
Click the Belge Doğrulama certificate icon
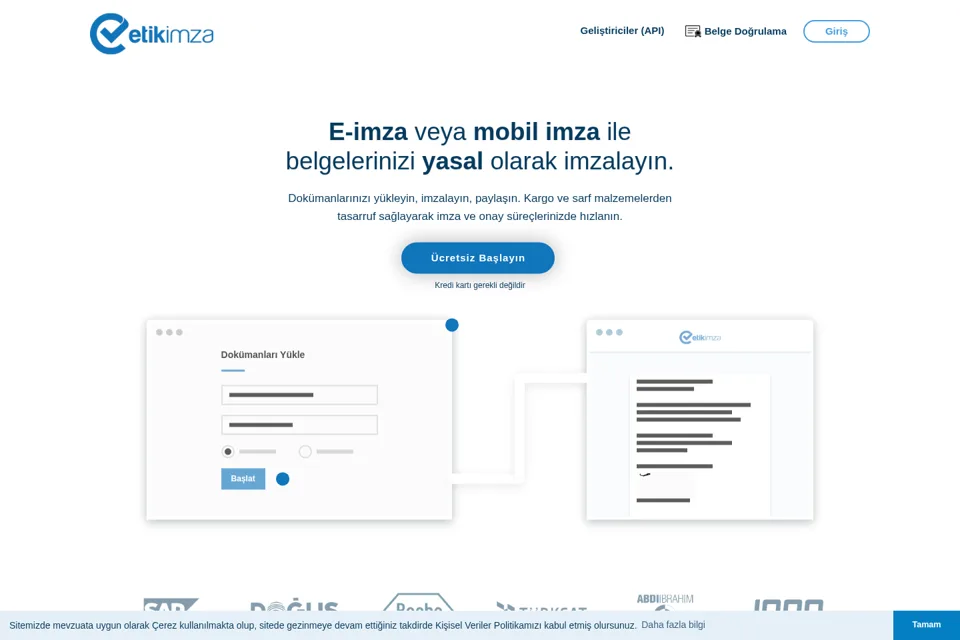pyautogui.click(x=692, y=31)
